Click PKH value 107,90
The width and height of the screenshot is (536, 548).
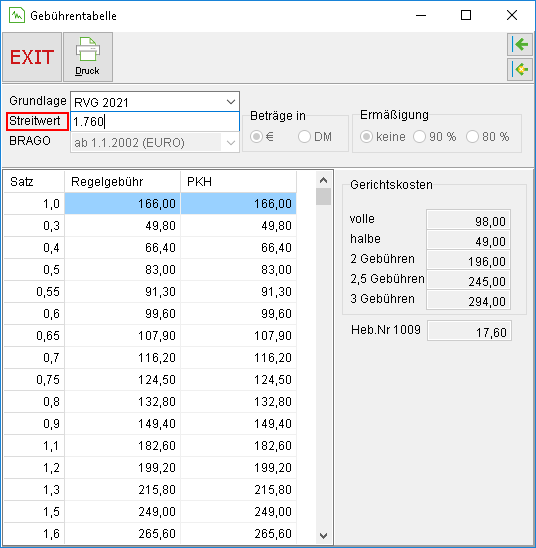pyautogui.click(x=239, y=336)
